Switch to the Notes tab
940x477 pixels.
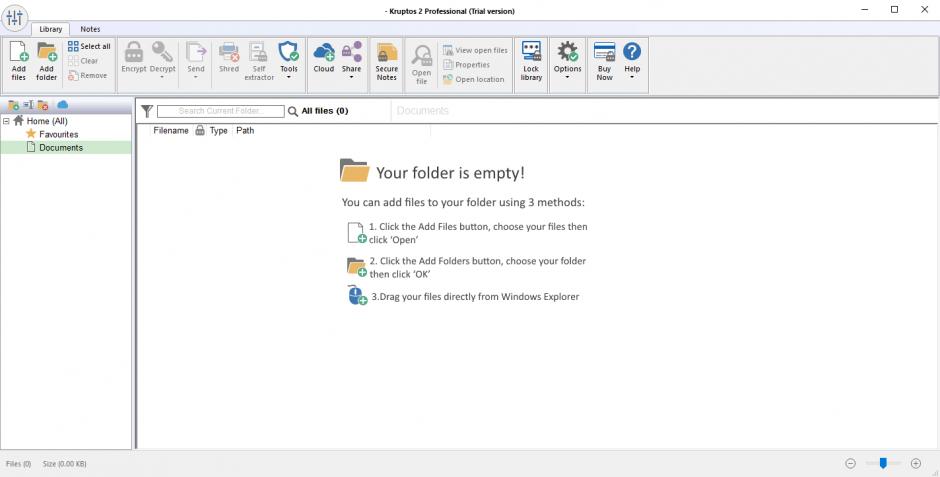(x=90, y=29)
